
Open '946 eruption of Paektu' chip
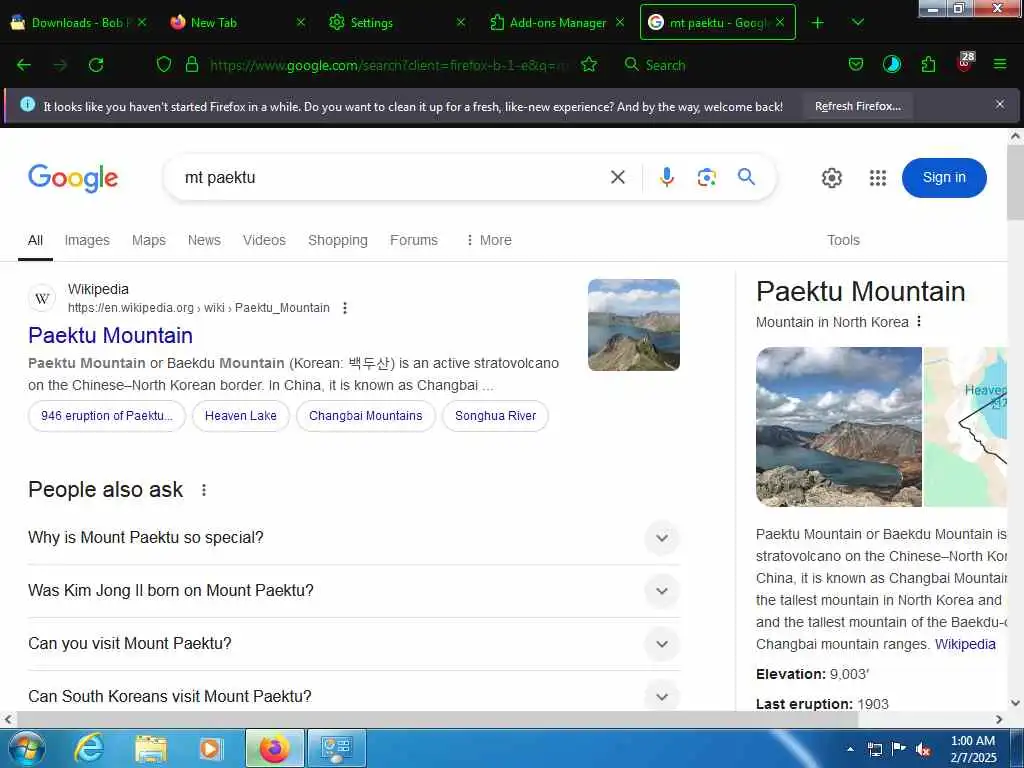107,416
